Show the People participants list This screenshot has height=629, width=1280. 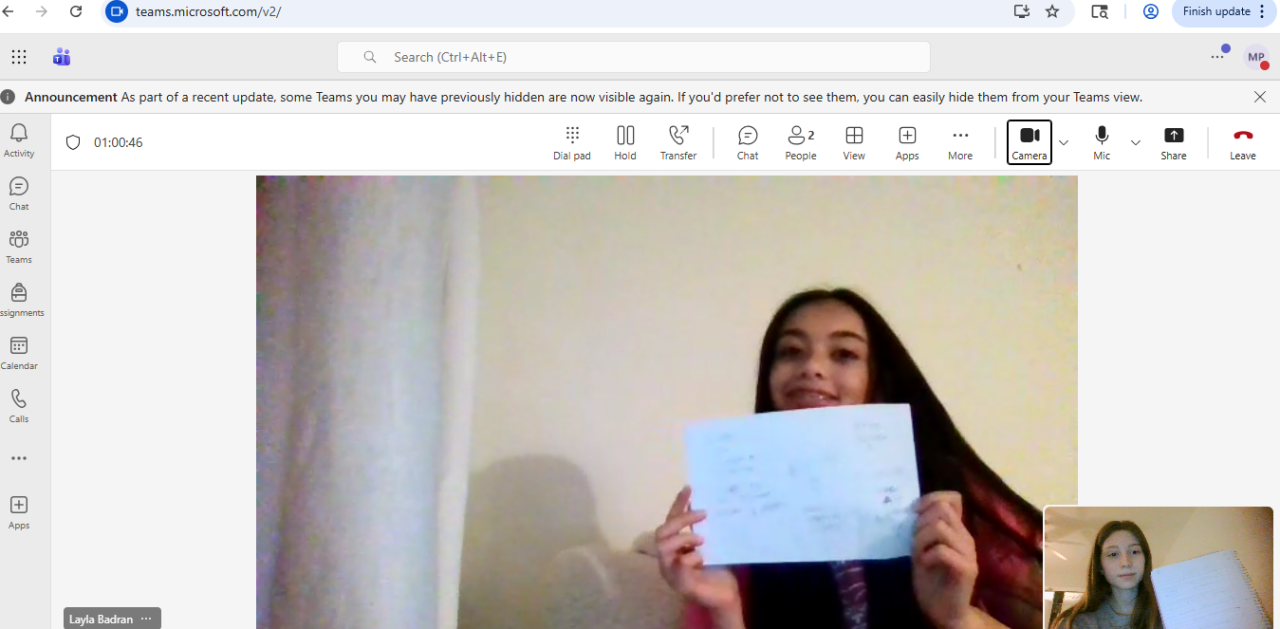[800, 143]
